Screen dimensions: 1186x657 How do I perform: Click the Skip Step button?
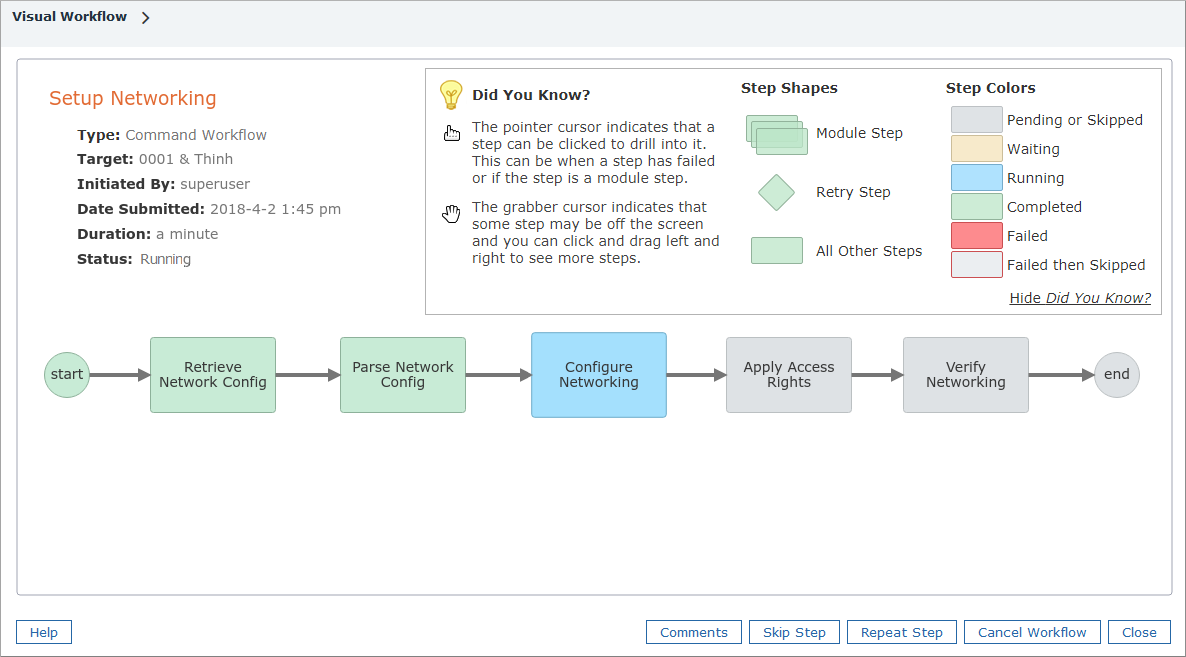click(794, 632)
